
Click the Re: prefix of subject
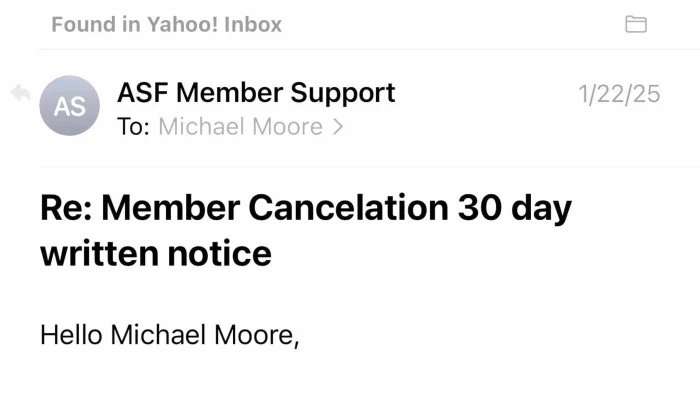pyautogui.click(x=66, y=208)
